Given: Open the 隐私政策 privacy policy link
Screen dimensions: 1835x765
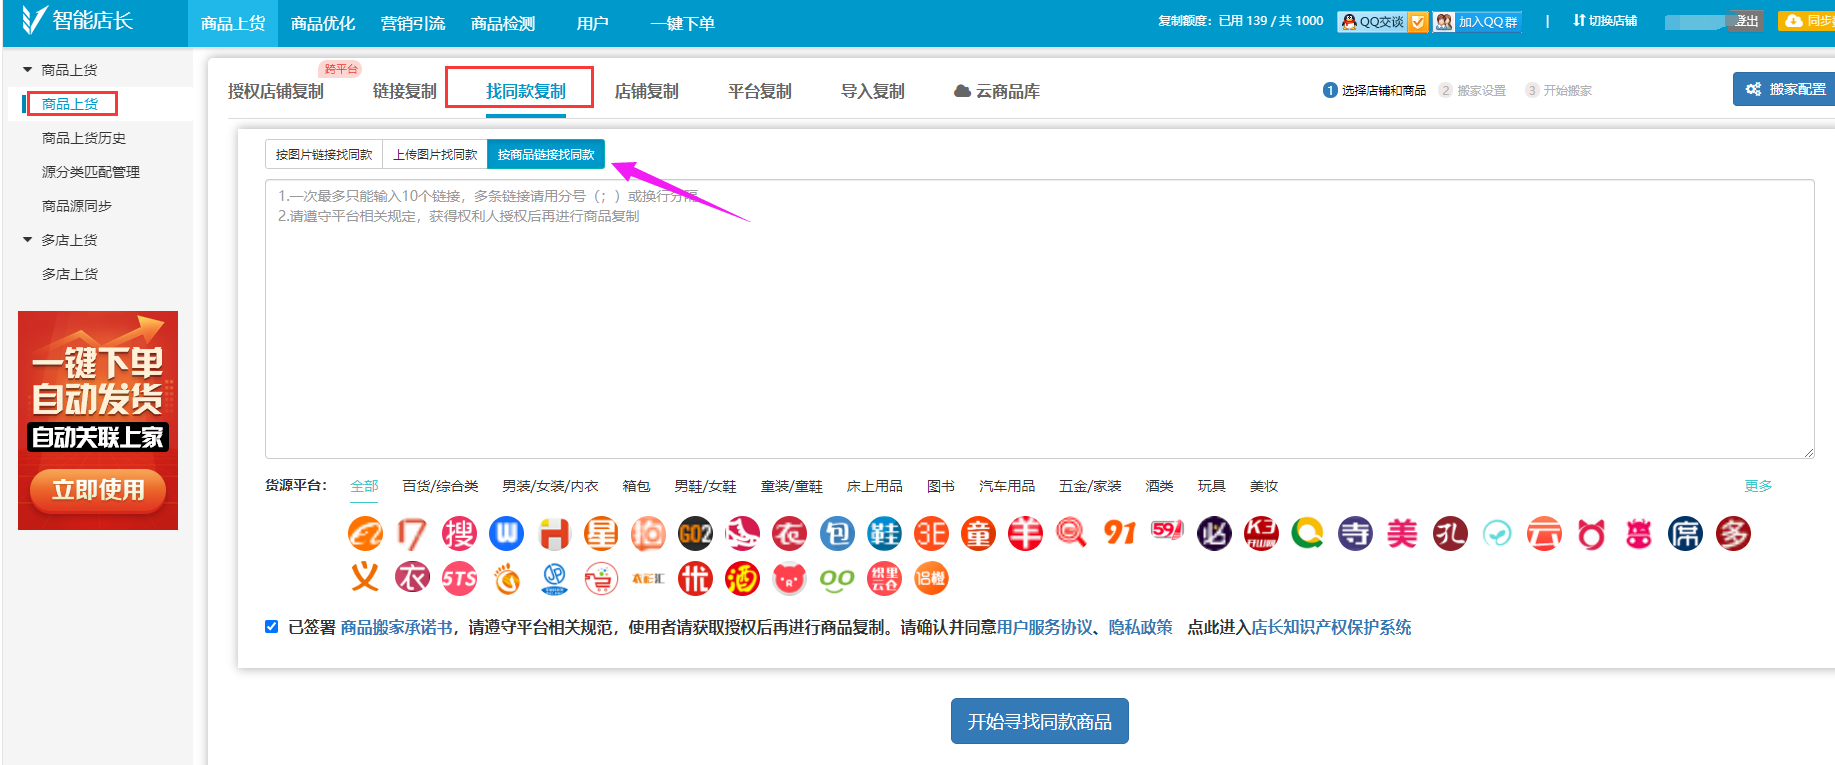Looking at the screenshot, I should pos(1140,627).
